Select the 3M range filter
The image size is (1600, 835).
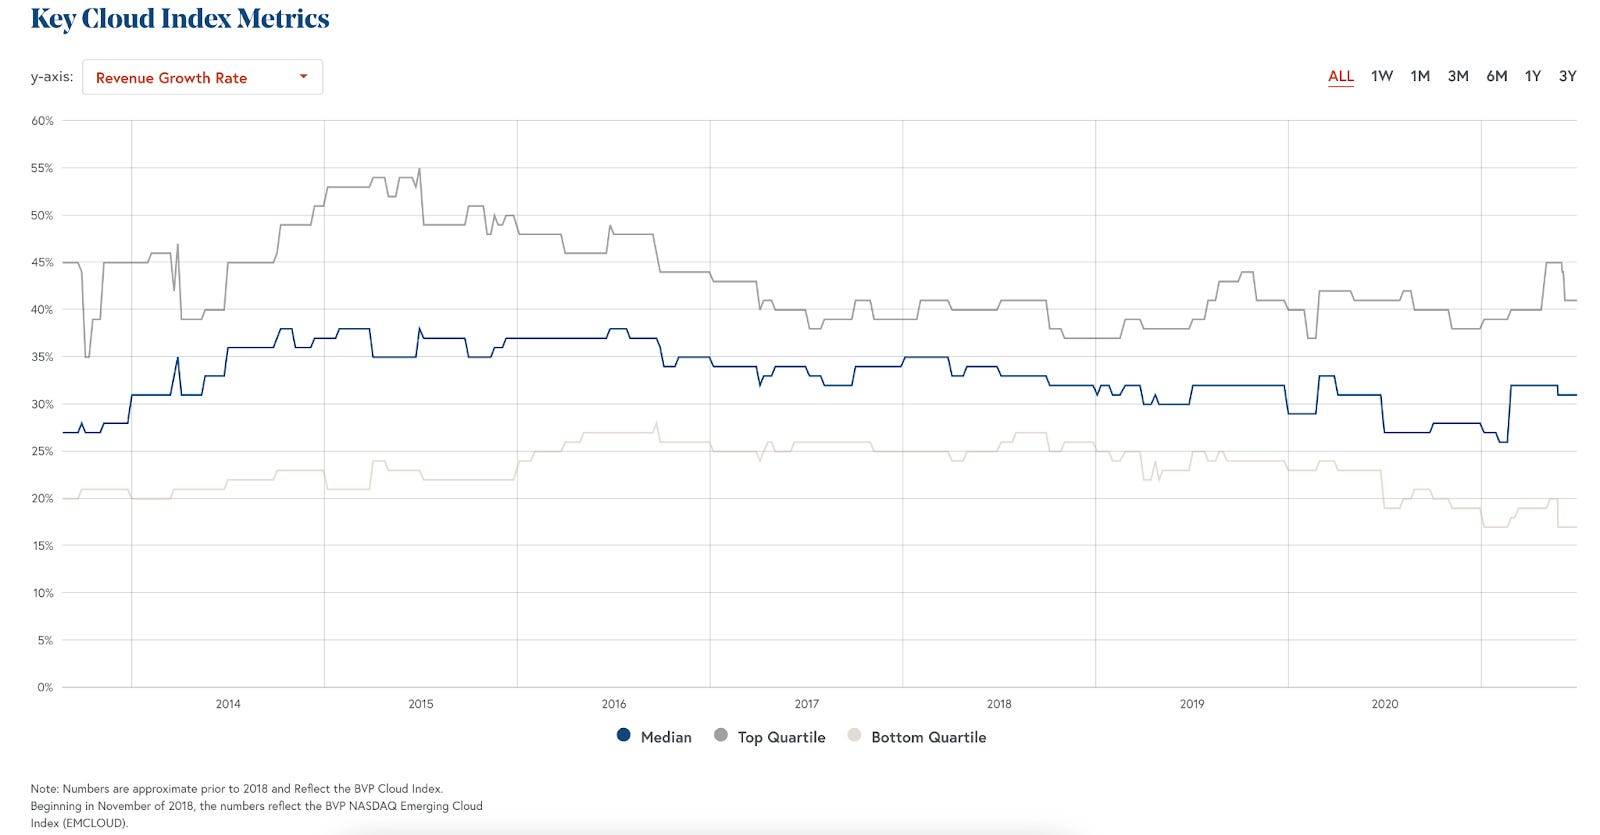tap(1458, 76)
